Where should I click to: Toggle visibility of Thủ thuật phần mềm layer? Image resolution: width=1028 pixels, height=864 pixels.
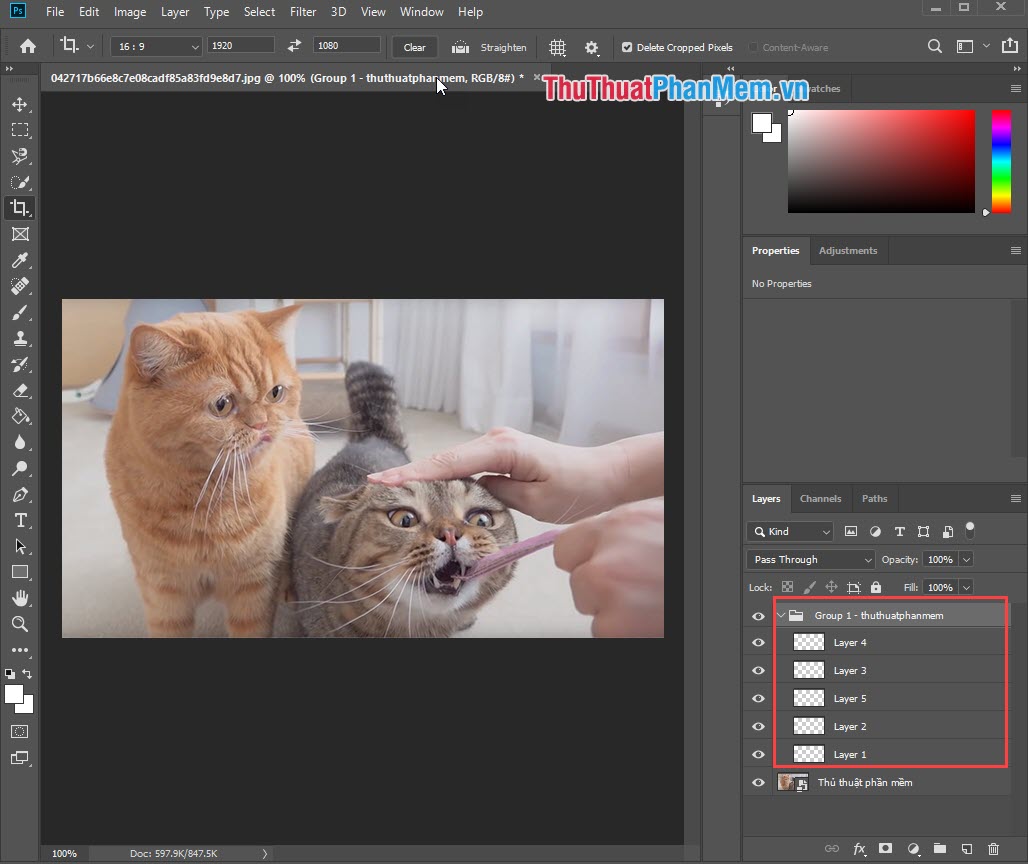[x=757, y=782]
